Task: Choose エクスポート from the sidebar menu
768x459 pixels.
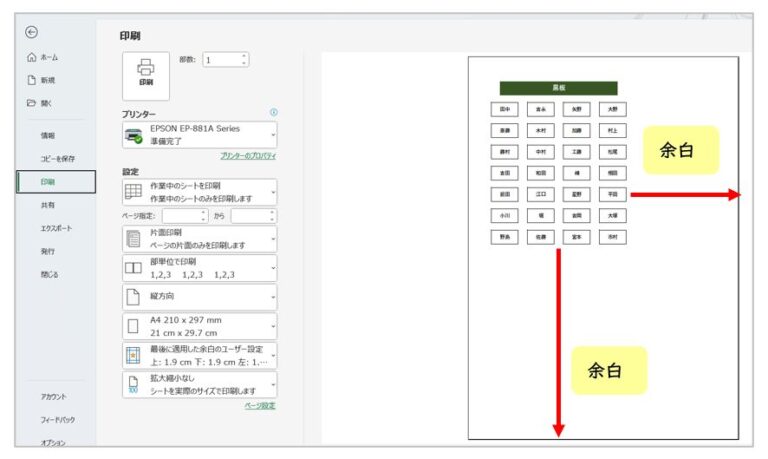Action: pos(56,228)
